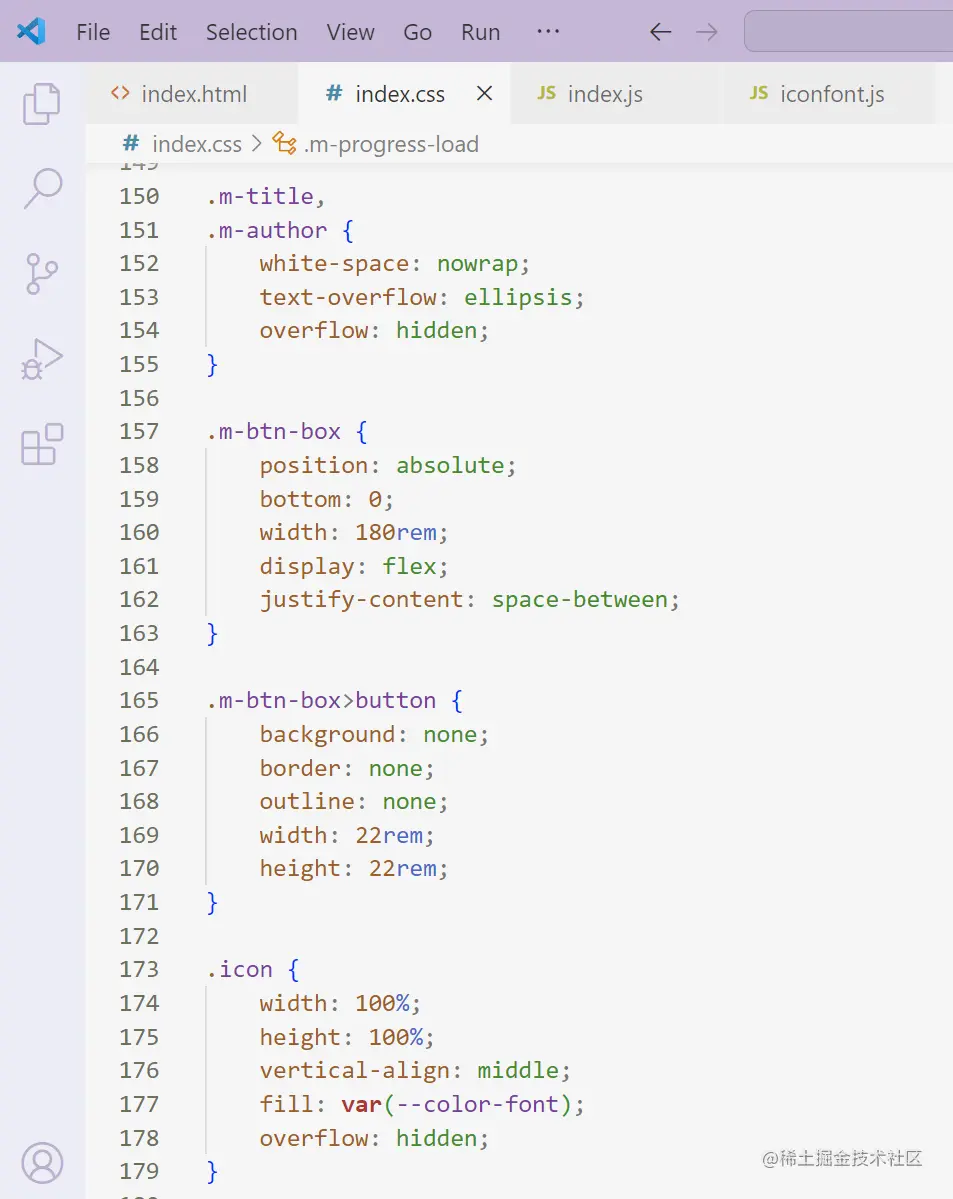Click "width: 180rem;" declaration
This screenshot has width=953, height=1199.
353,532
